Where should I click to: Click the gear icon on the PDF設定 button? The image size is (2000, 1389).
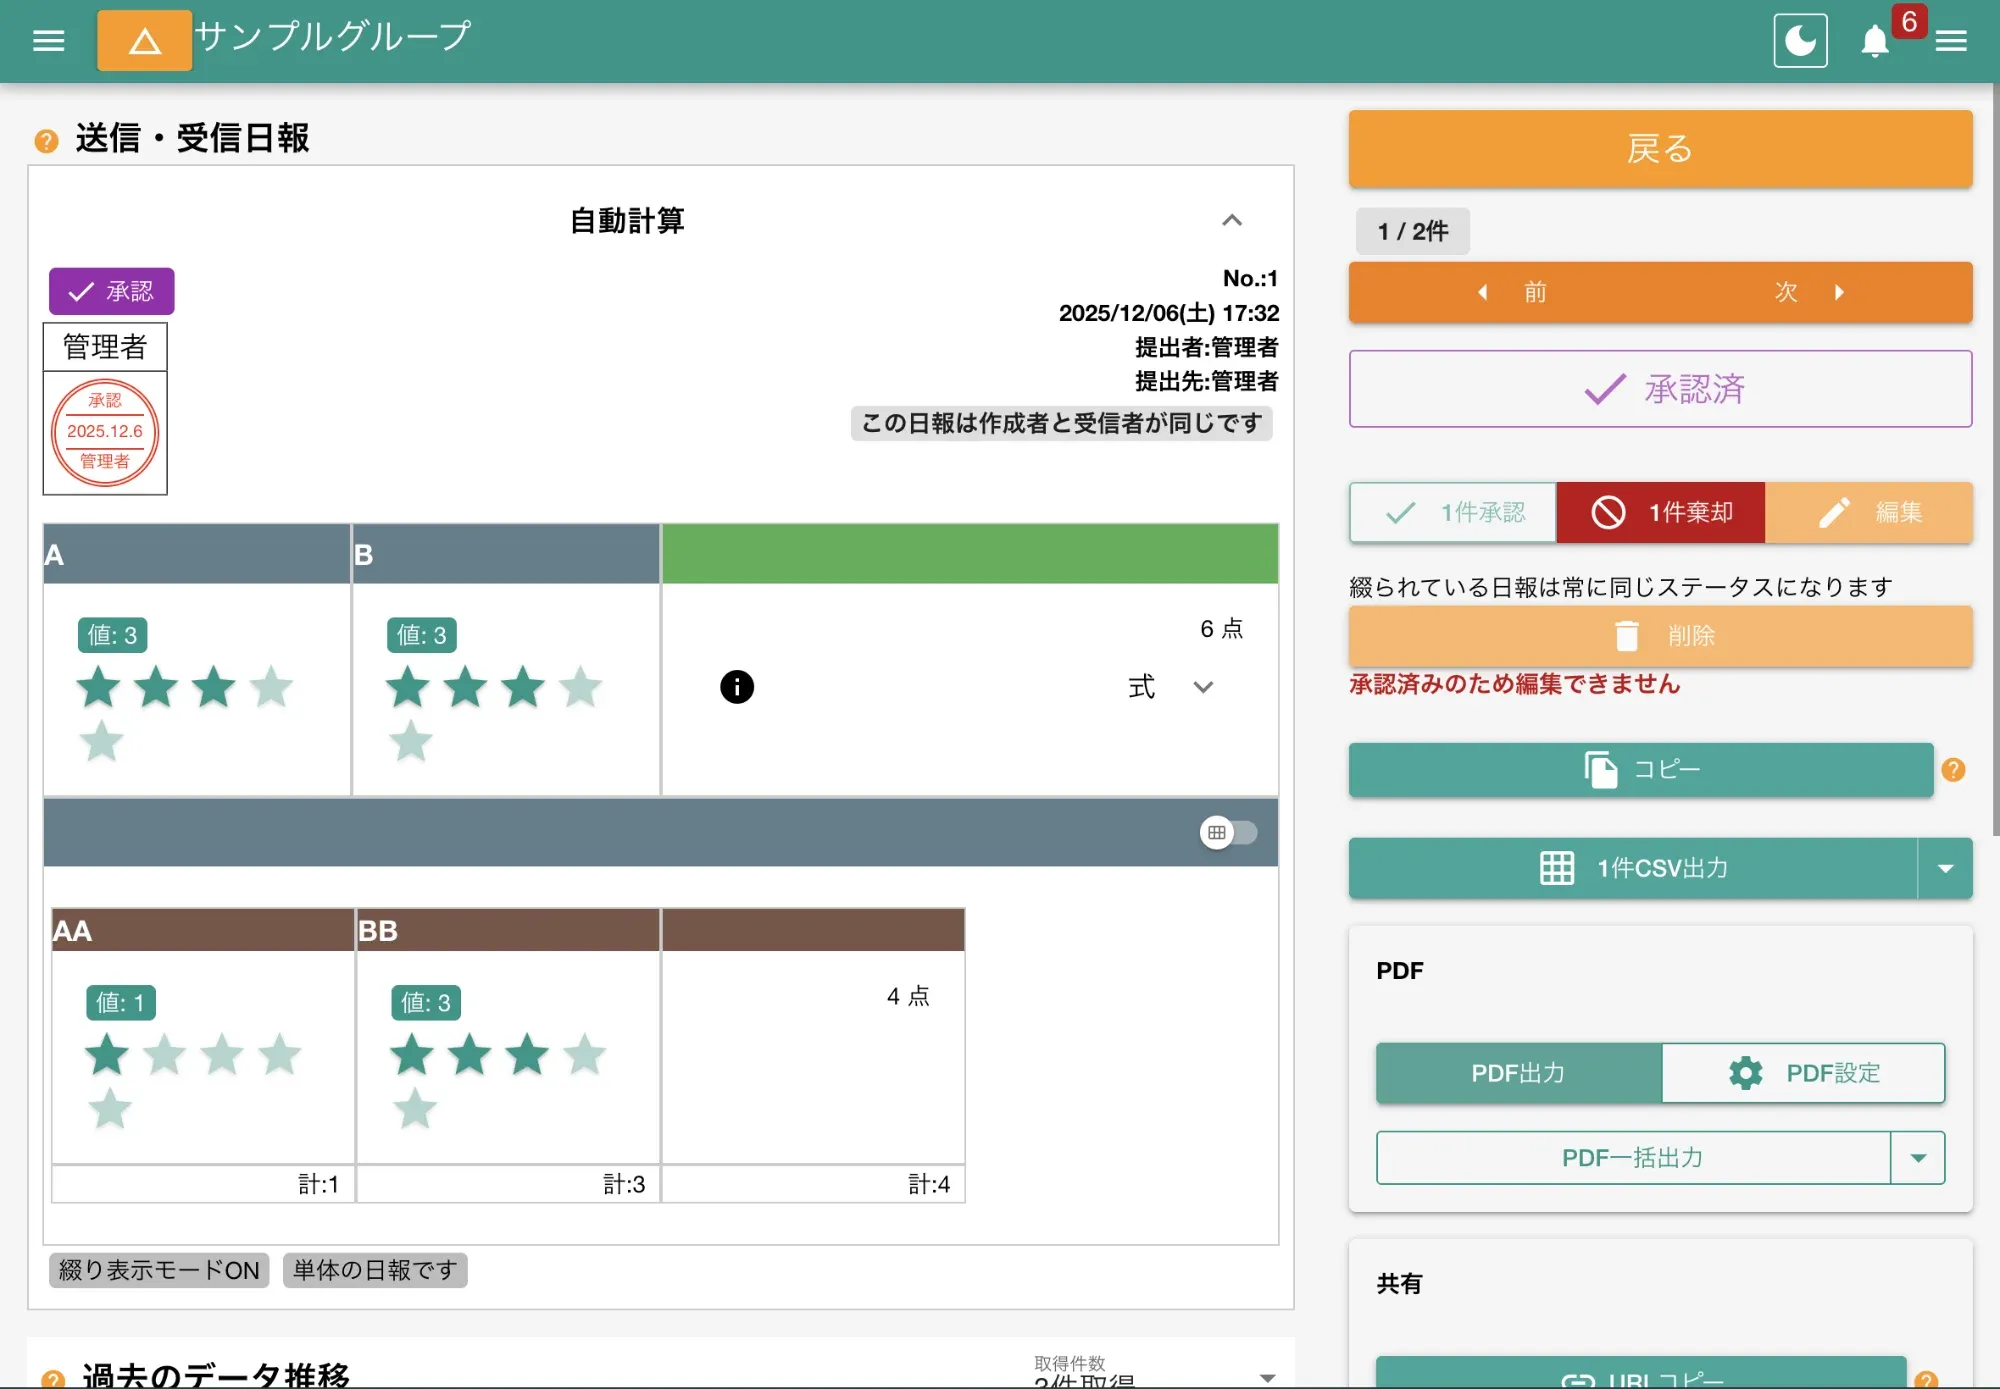click(1745, 1073)
